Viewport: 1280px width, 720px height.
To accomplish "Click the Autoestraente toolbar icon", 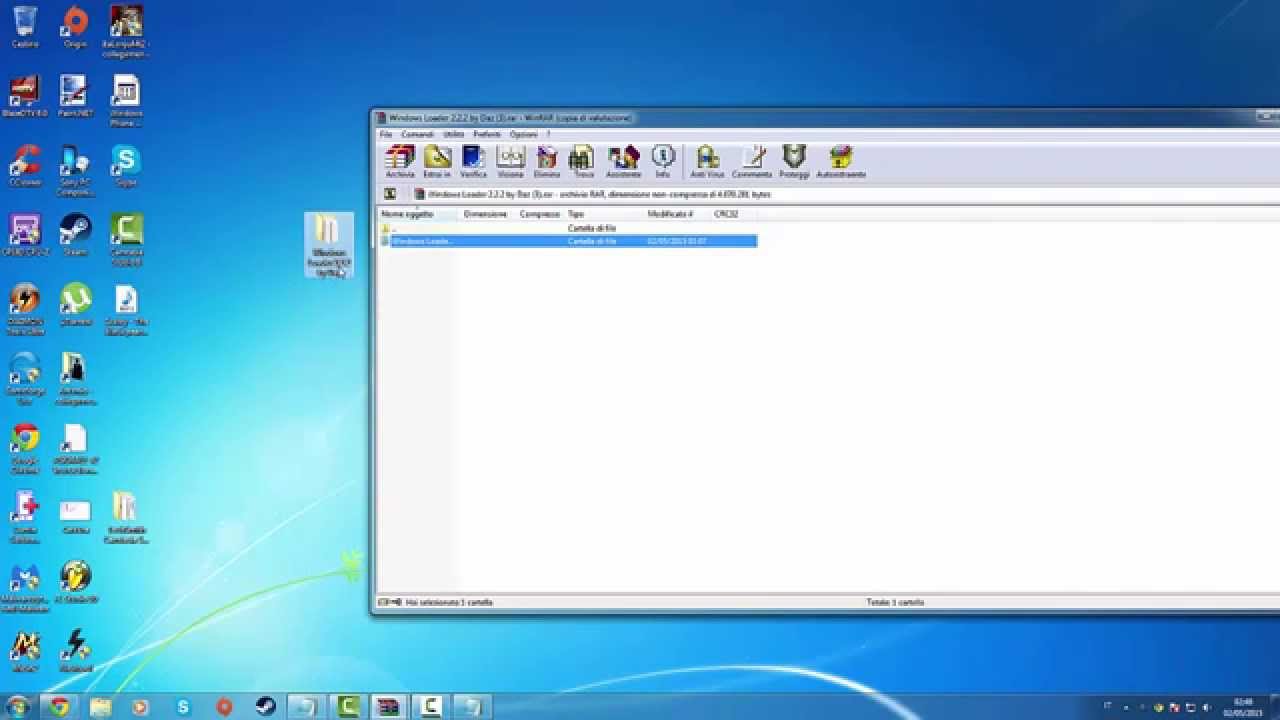I will [841, 161].
